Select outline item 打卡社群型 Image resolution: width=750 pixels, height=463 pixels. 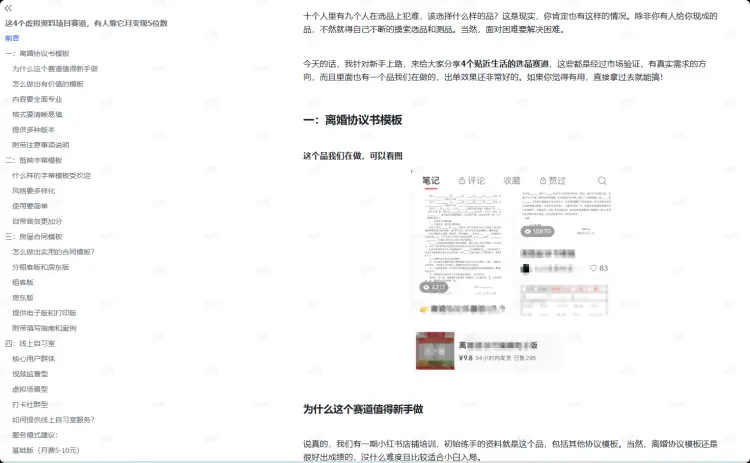pos(30,405)
